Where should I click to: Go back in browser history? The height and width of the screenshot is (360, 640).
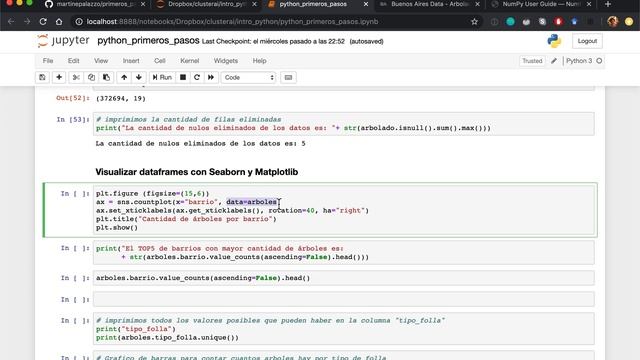(x=11, y=22)
